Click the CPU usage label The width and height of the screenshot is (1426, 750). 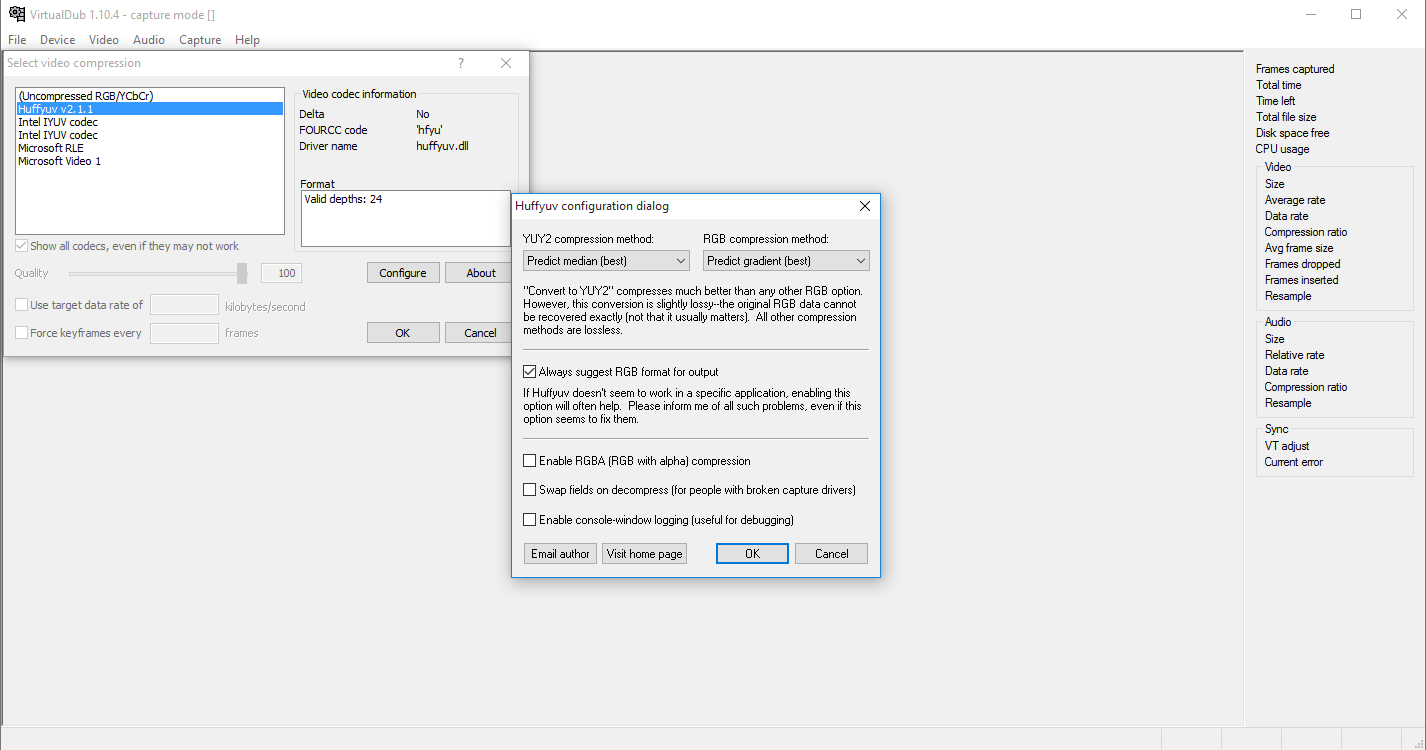1281,149
